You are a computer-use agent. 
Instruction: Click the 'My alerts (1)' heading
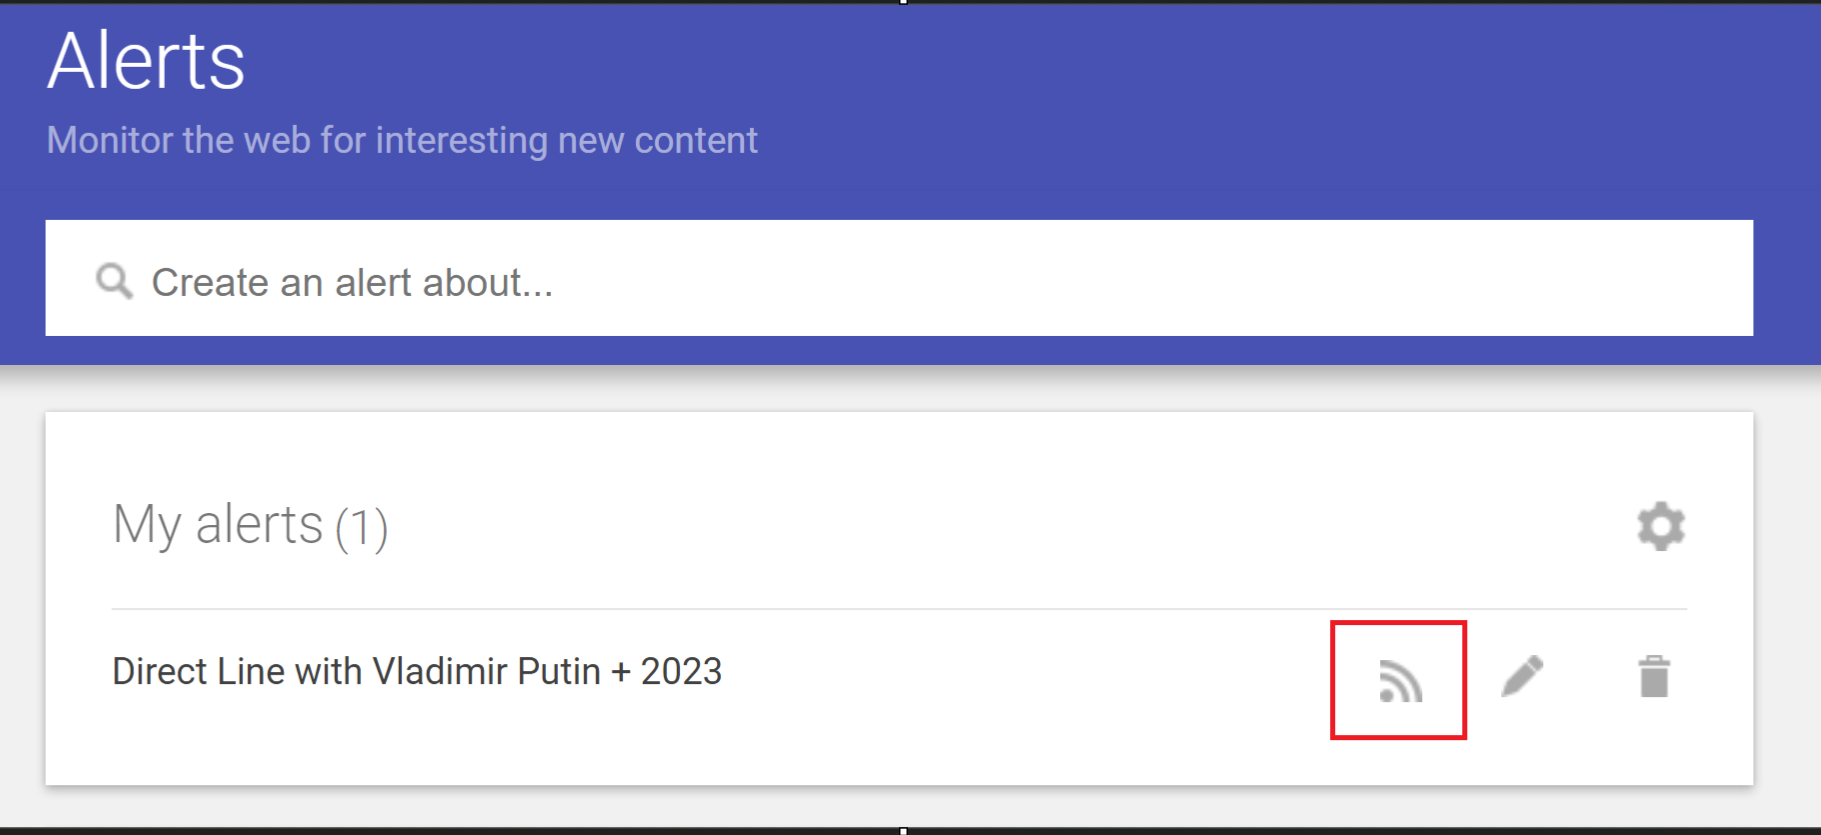(x=250, y=525)
